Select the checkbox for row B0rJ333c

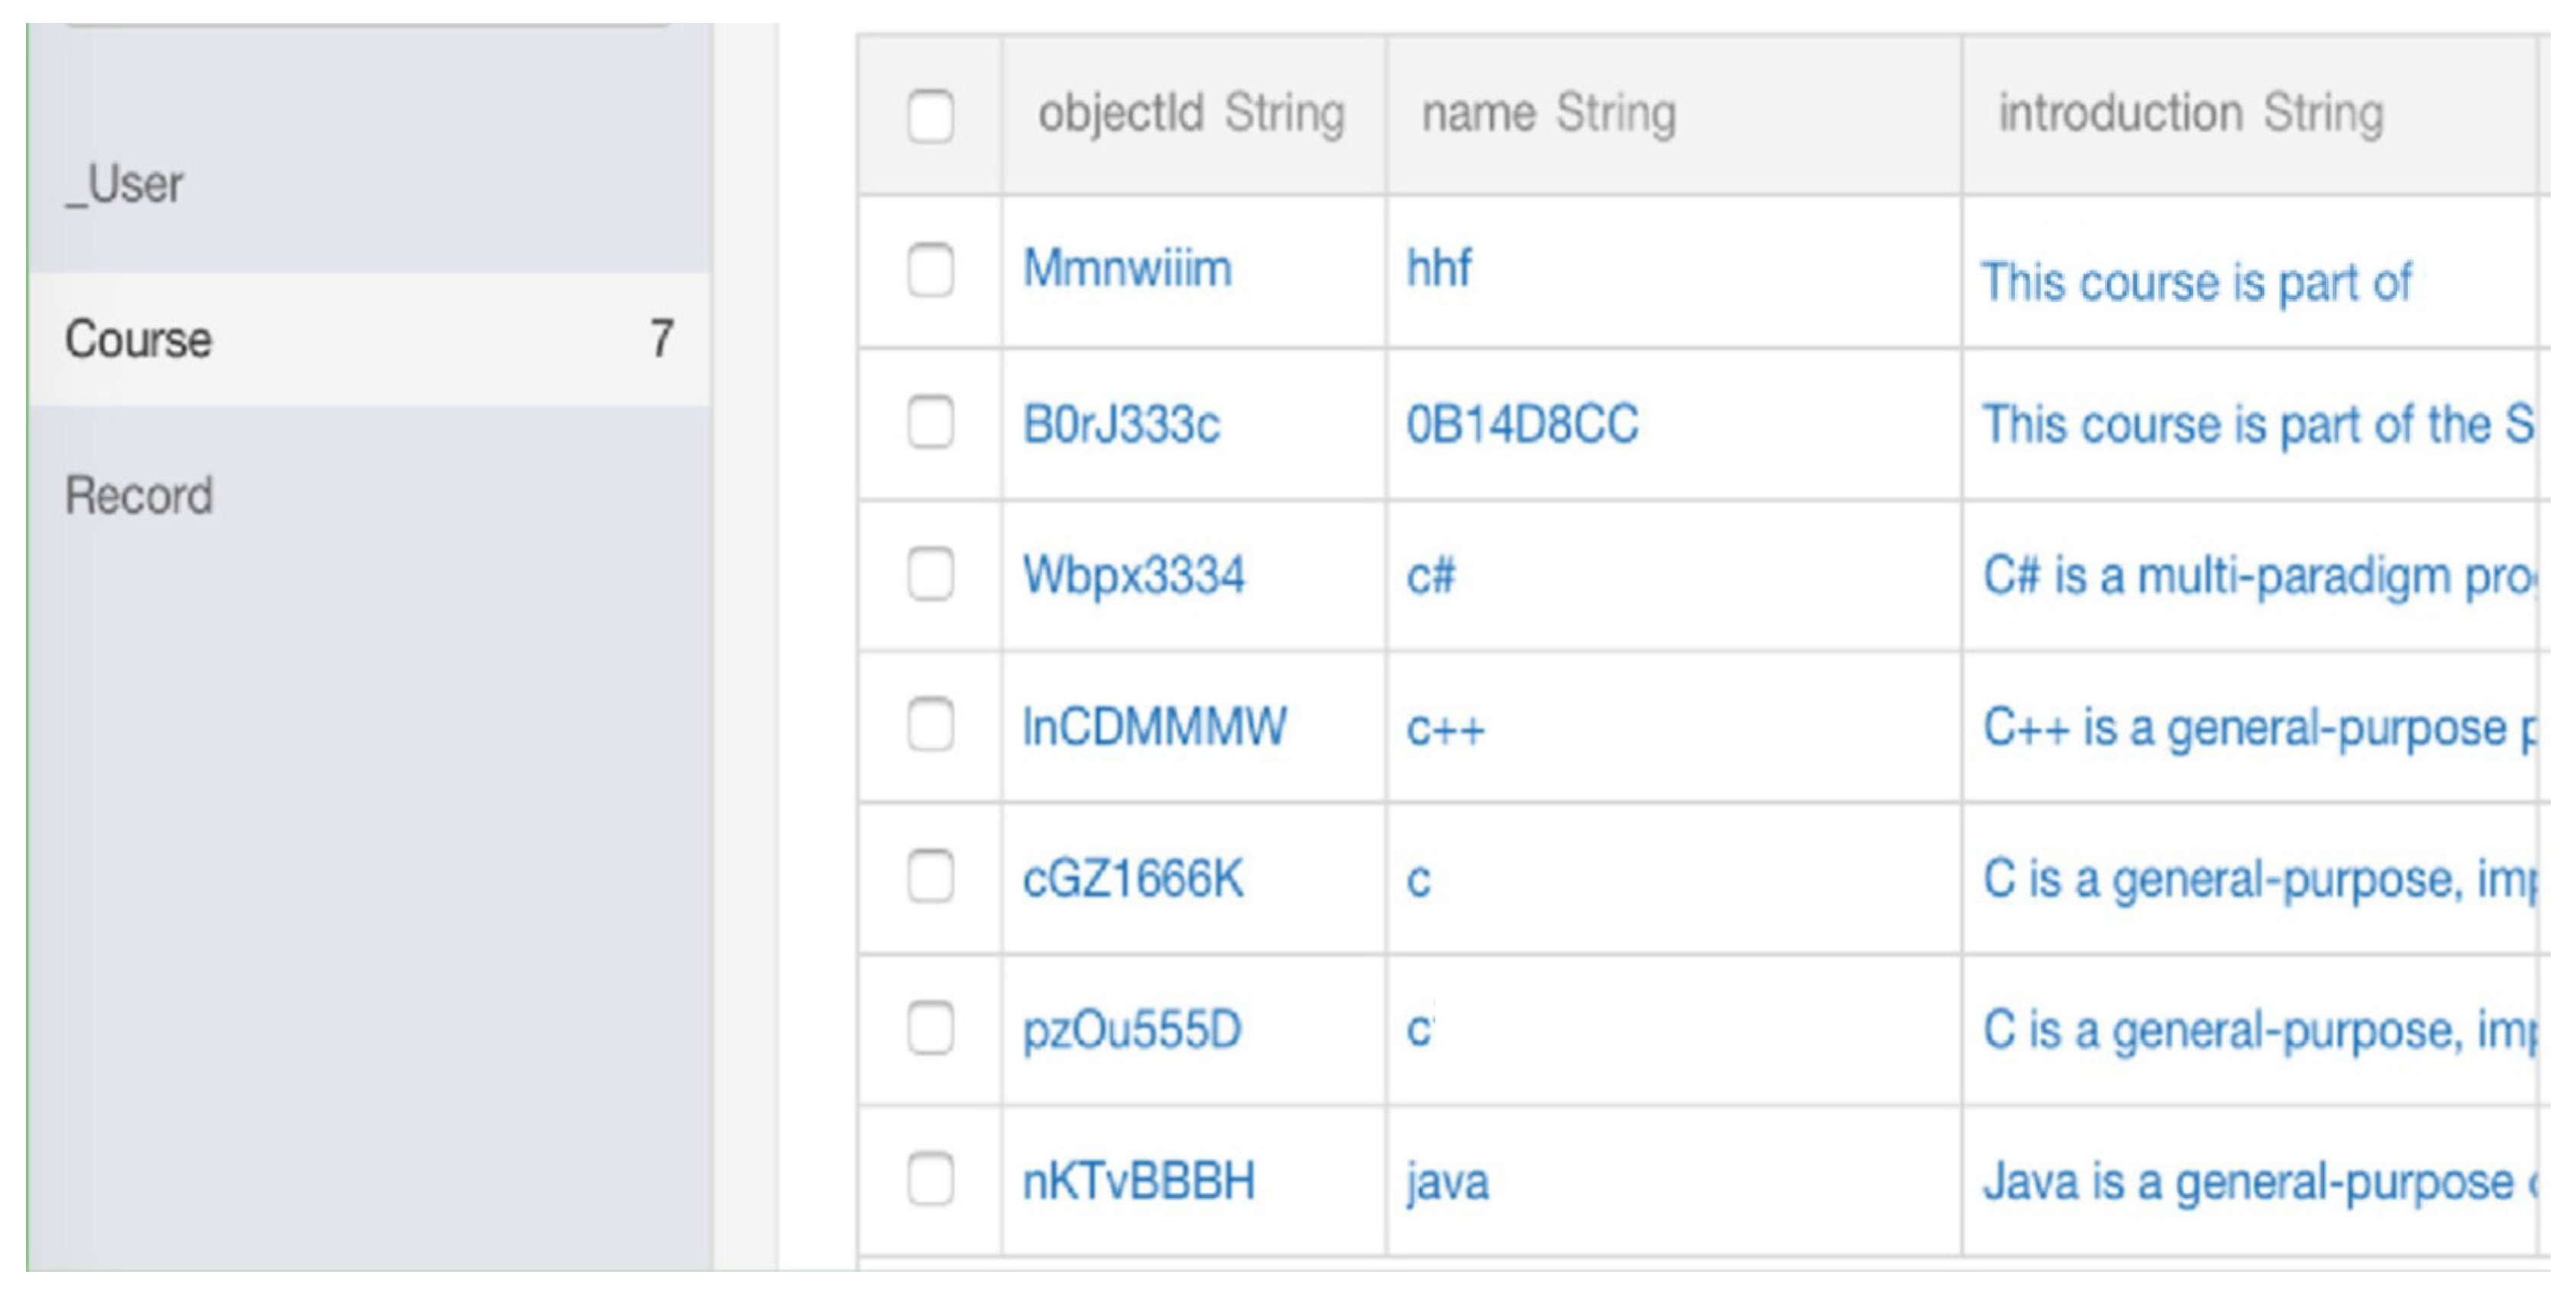[930, 422]
